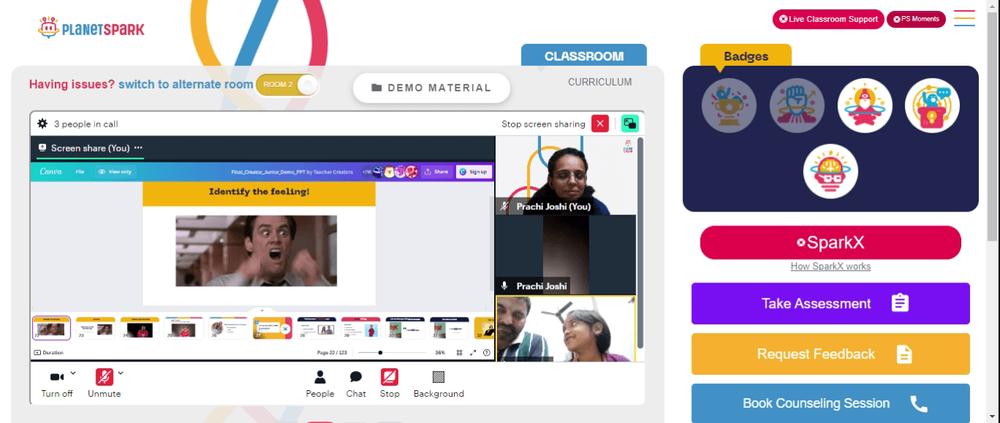This screenshot has width=1000, height=423.
Task: Click Canva View only eye button
Action: 114,172
